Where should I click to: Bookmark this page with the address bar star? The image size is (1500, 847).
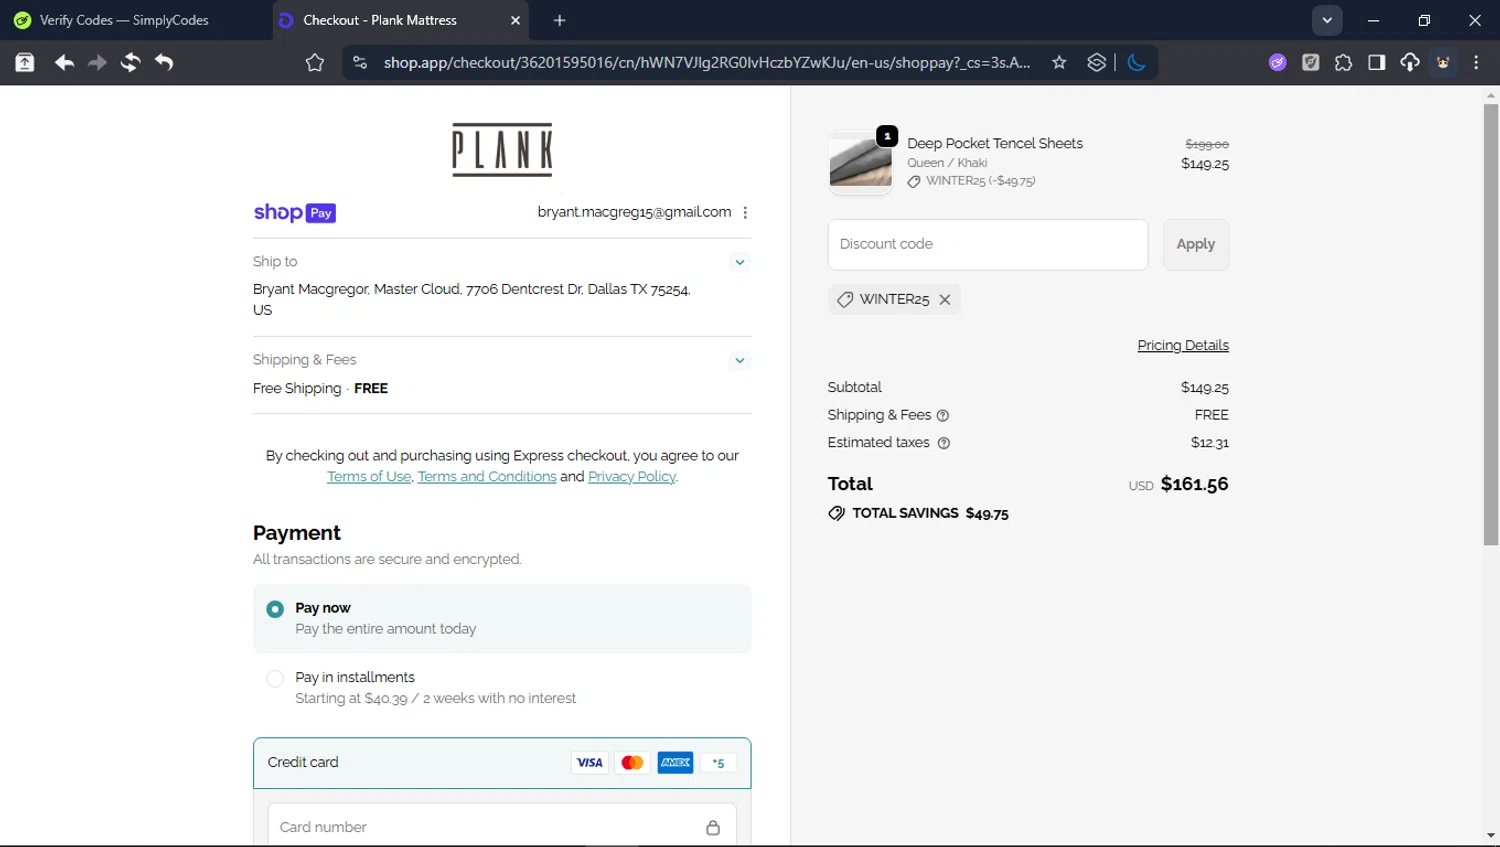click(x=1059, y=62)
